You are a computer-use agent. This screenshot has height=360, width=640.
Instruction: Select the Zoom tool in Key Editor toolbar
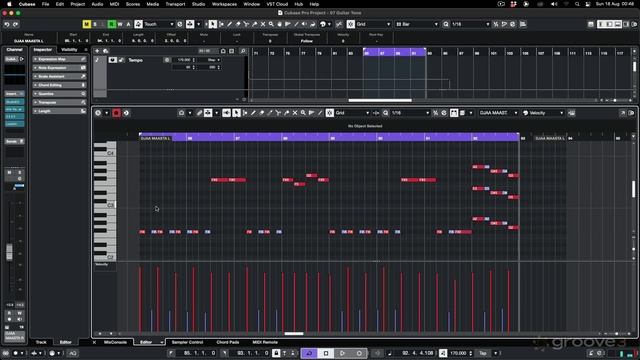tap(303, 113)
